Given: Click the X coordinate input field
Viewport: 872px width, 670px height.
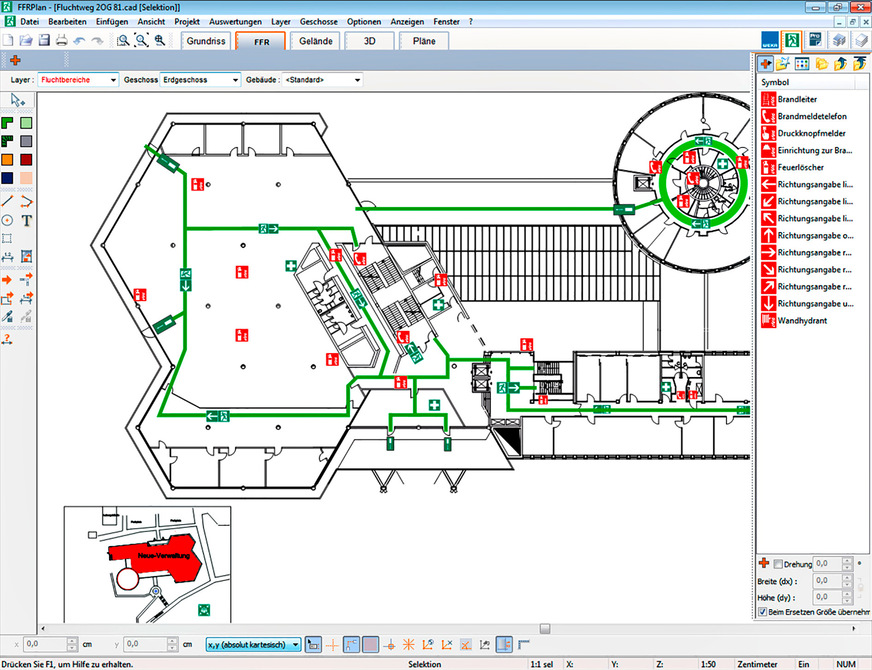Looking at the screenshot, I should [50, 644].
